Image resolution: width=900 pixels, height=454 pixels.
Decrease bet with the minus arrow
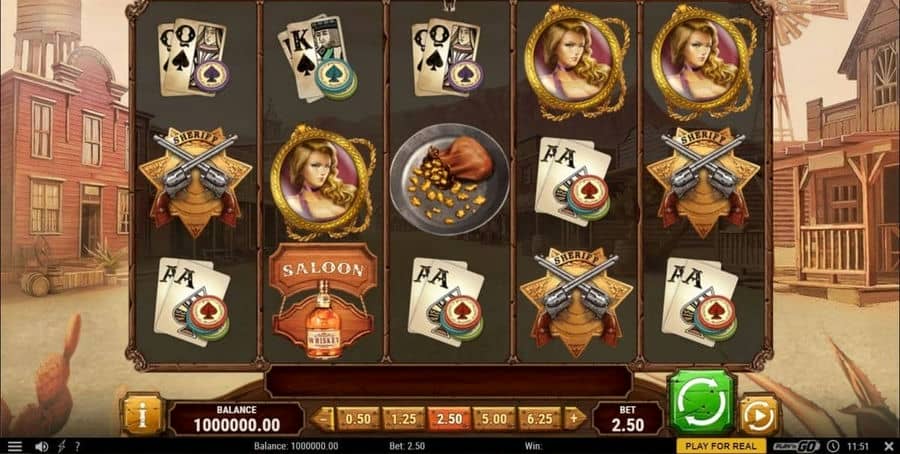coord(323,418)
